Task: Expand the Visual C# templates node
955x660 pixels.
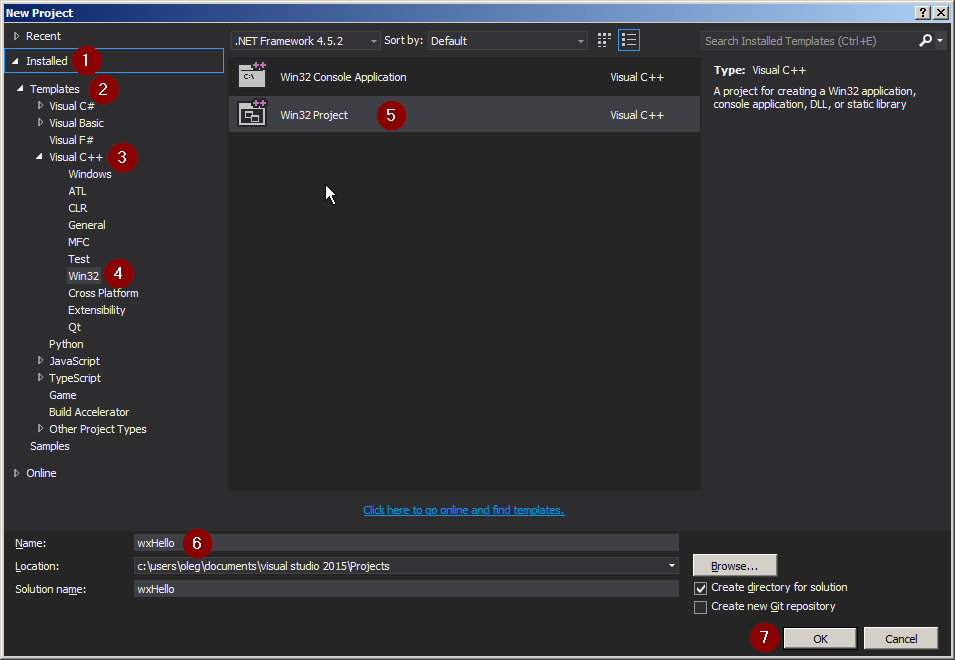Action: point(40,105)
